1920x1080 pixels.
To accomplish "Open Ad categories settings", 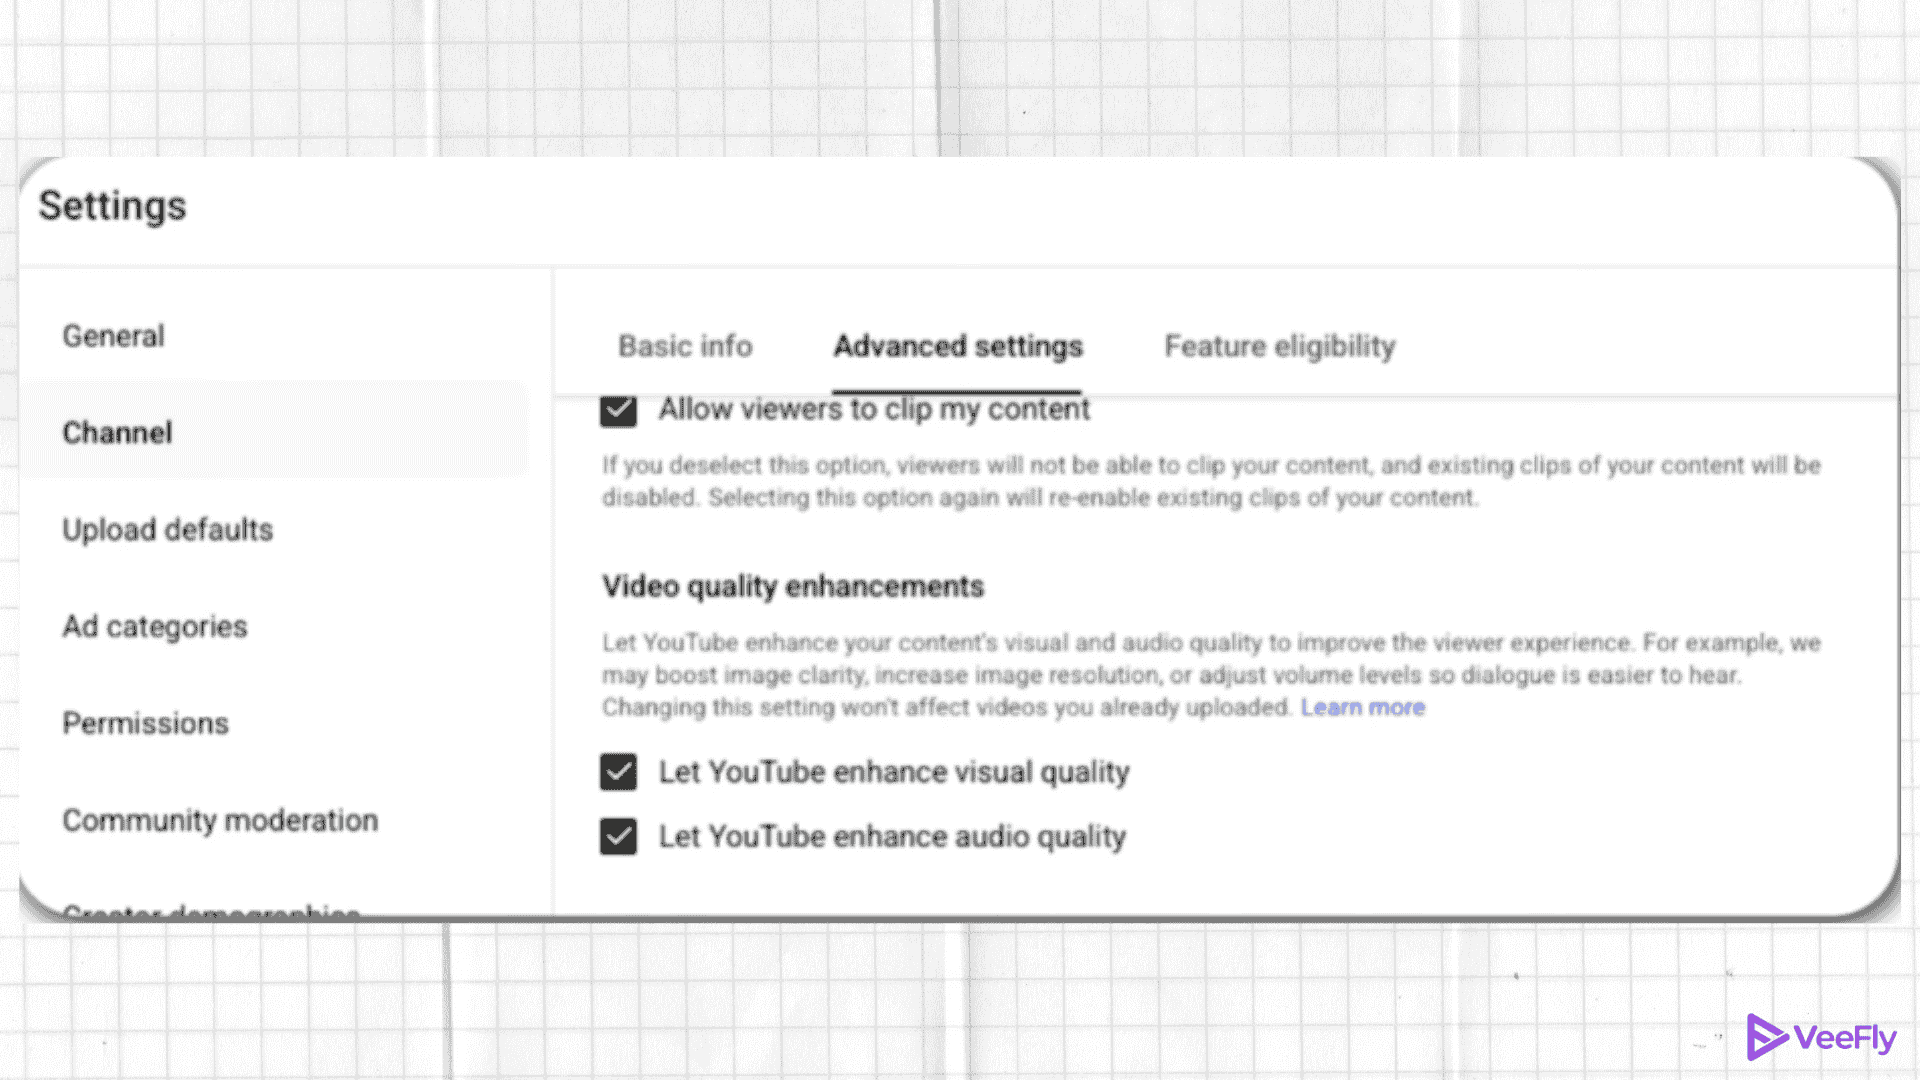I will 155,627.
